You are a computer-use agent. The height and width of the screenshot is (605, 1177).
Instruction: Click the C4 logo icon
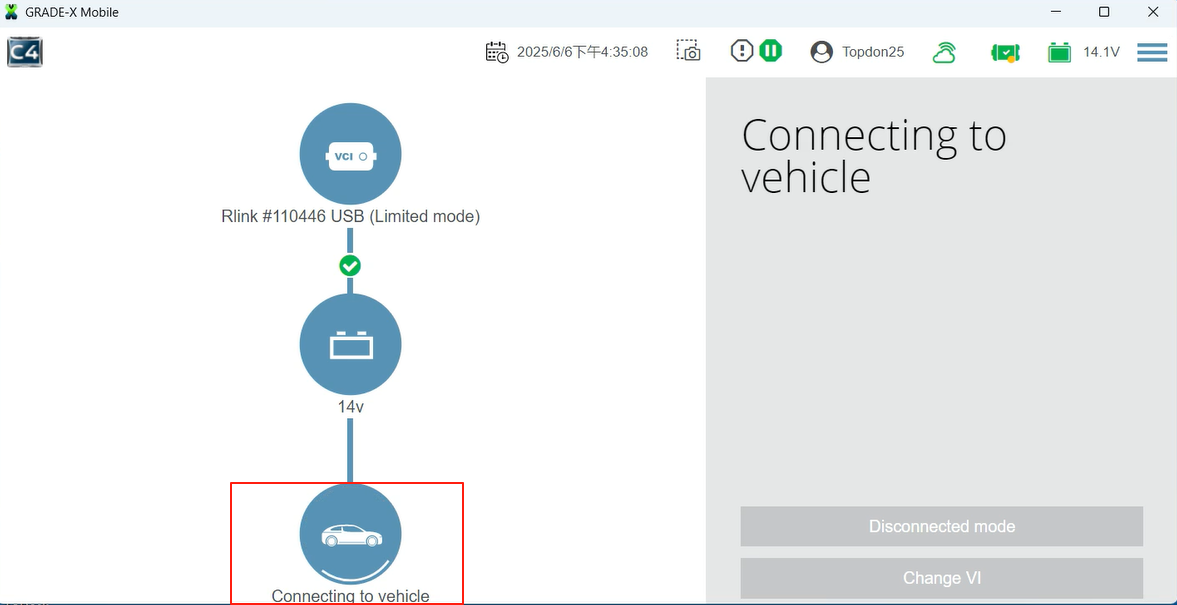[25, 52]
